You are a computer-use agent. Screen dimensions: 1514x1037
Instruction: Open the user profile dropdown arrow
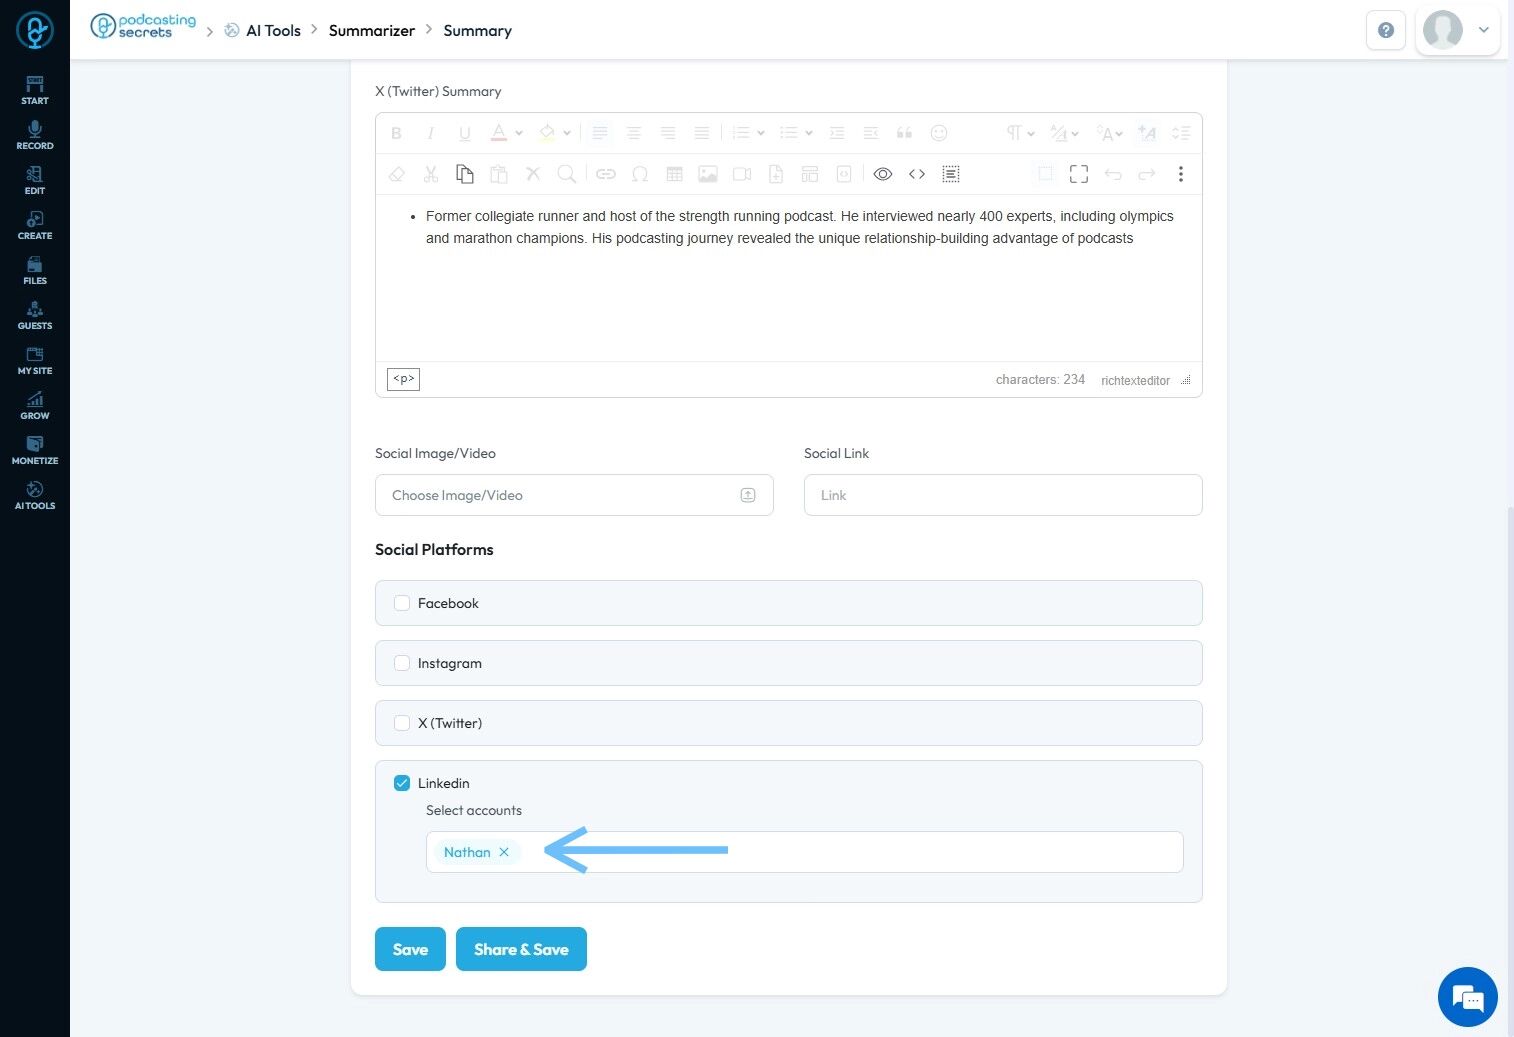(x=1484, y=30)
